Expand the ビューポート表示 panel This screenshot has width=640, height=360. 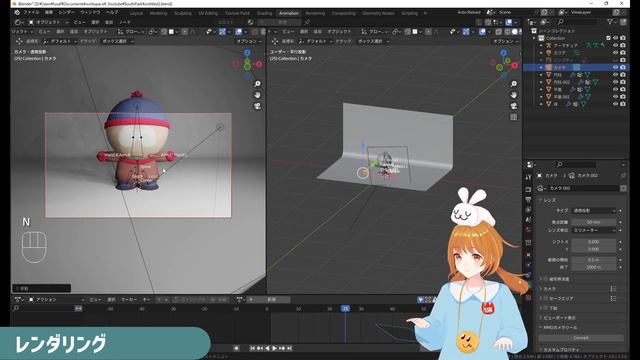[x=560, y=318]
